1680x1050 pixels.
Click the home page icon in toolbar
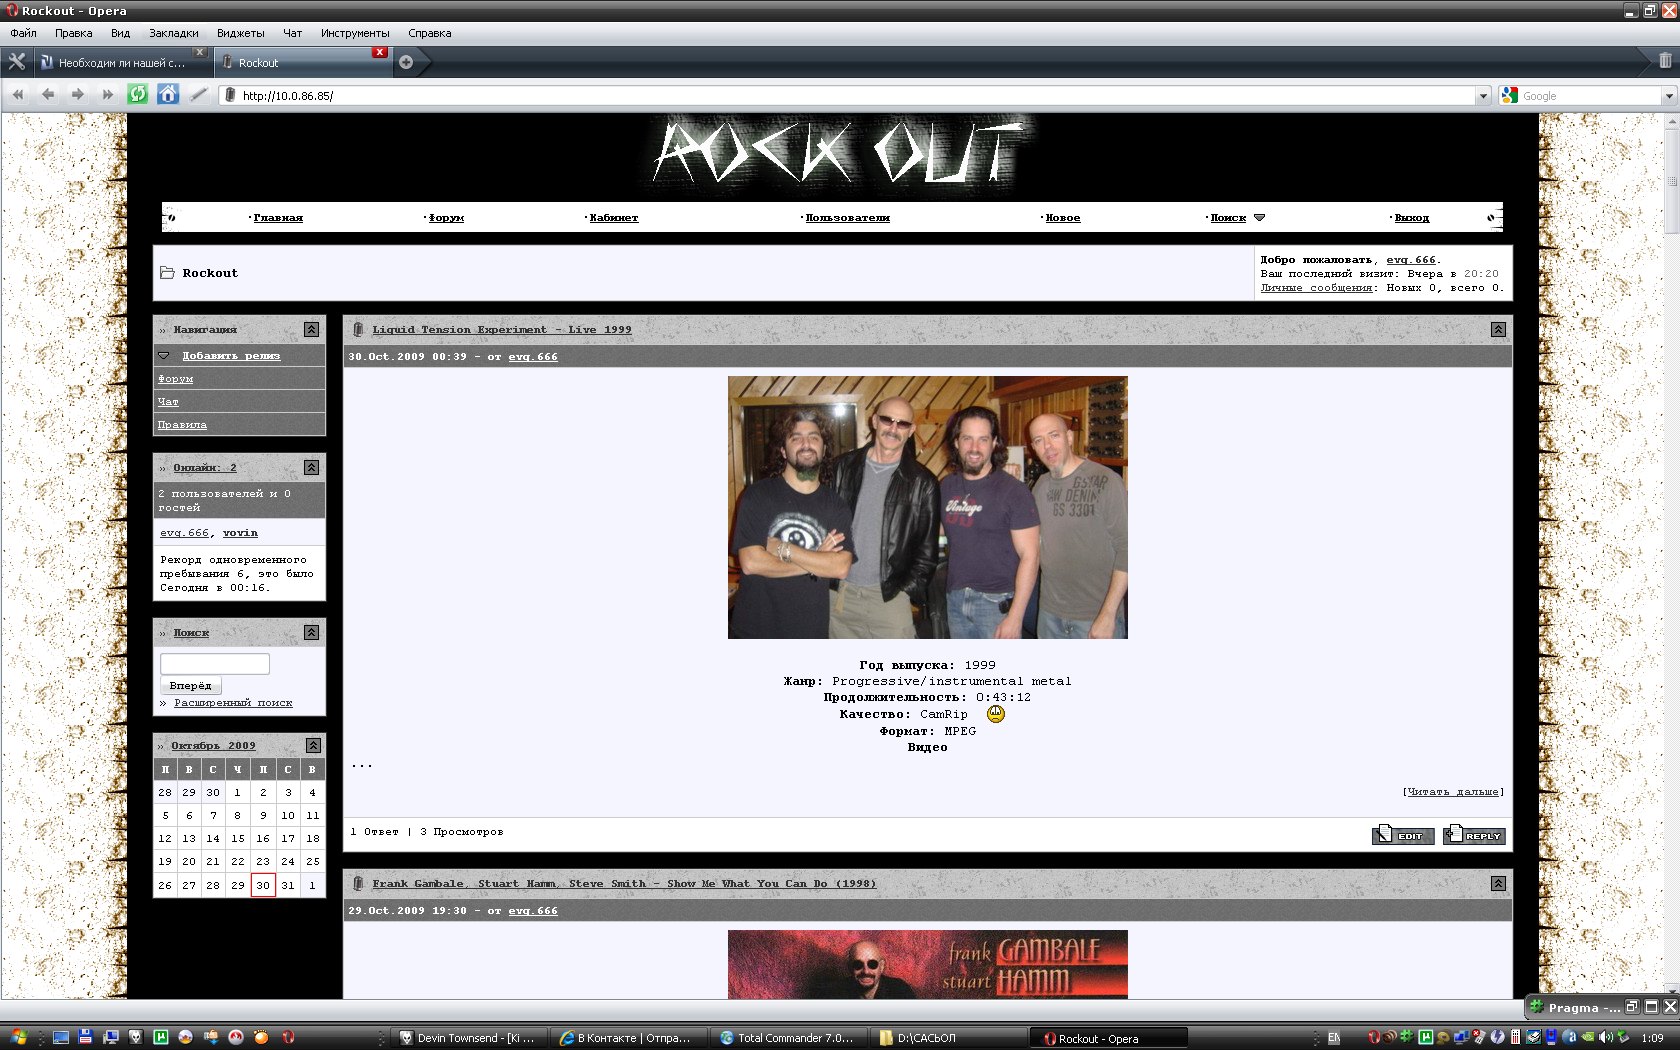pos(168,95)
